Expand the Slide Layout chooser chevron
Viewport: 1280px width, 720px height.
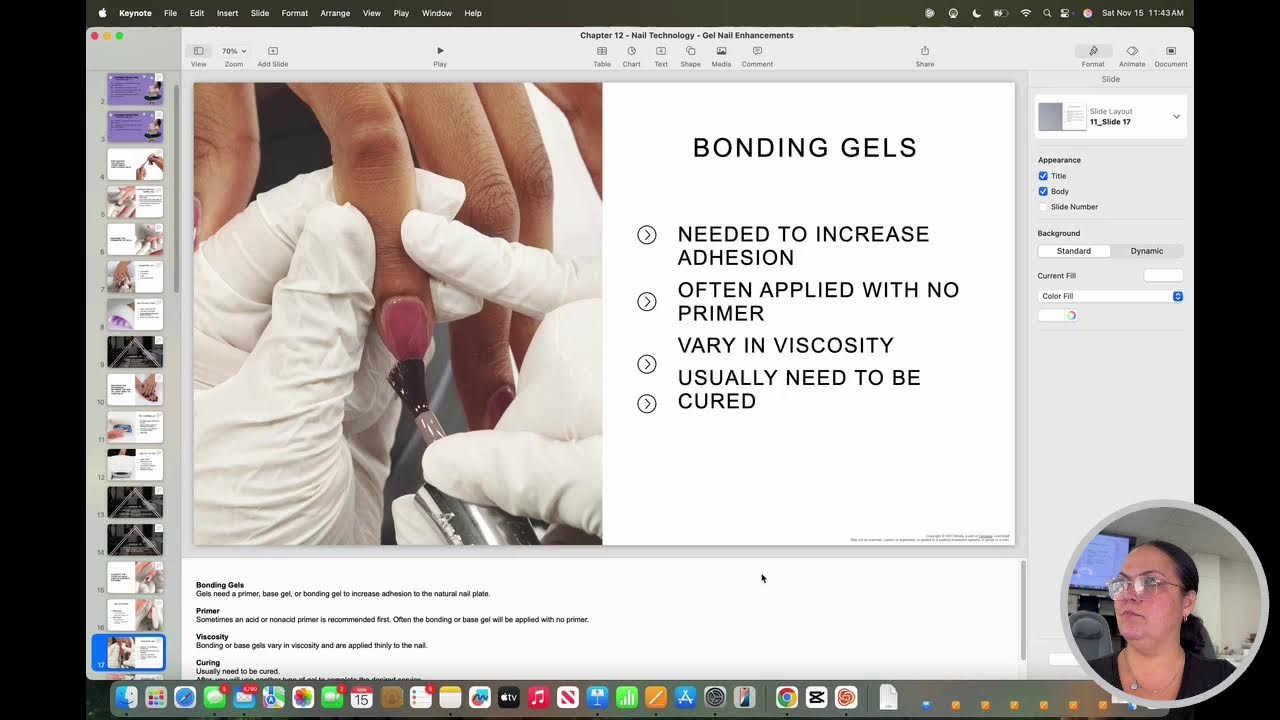pyautogui.click(x=1176, y=117)
